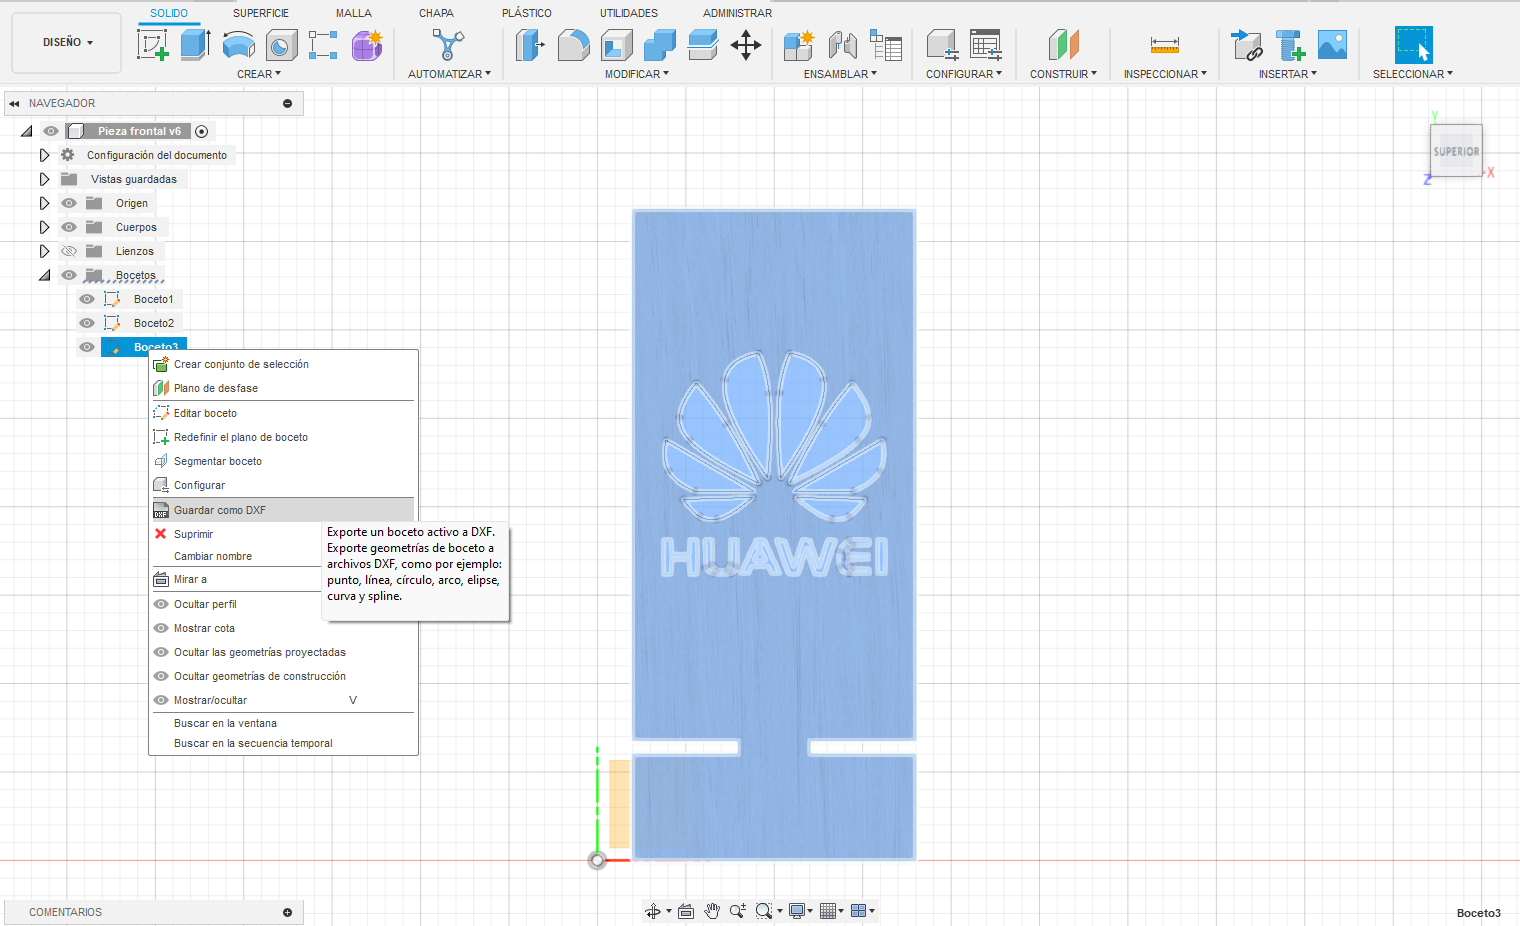The width and height of the screenshot is (1520, 926).
Task: Select the Insert Derive icon
Action: click(1247, 44)
